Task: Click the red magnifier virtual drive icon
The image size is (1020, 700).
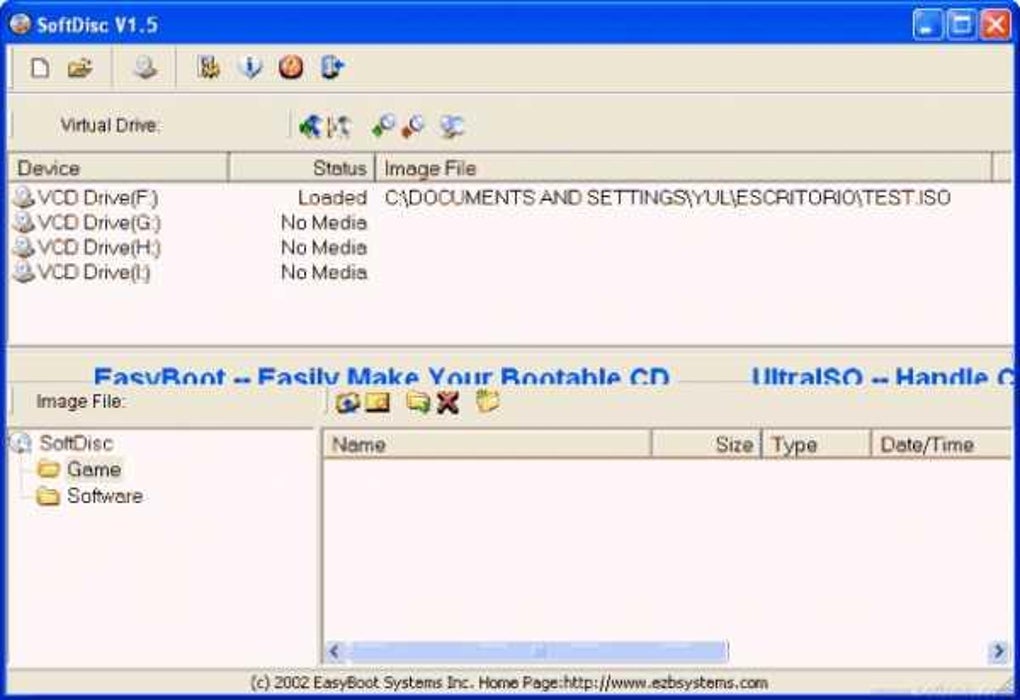Action: coord(413,126)
